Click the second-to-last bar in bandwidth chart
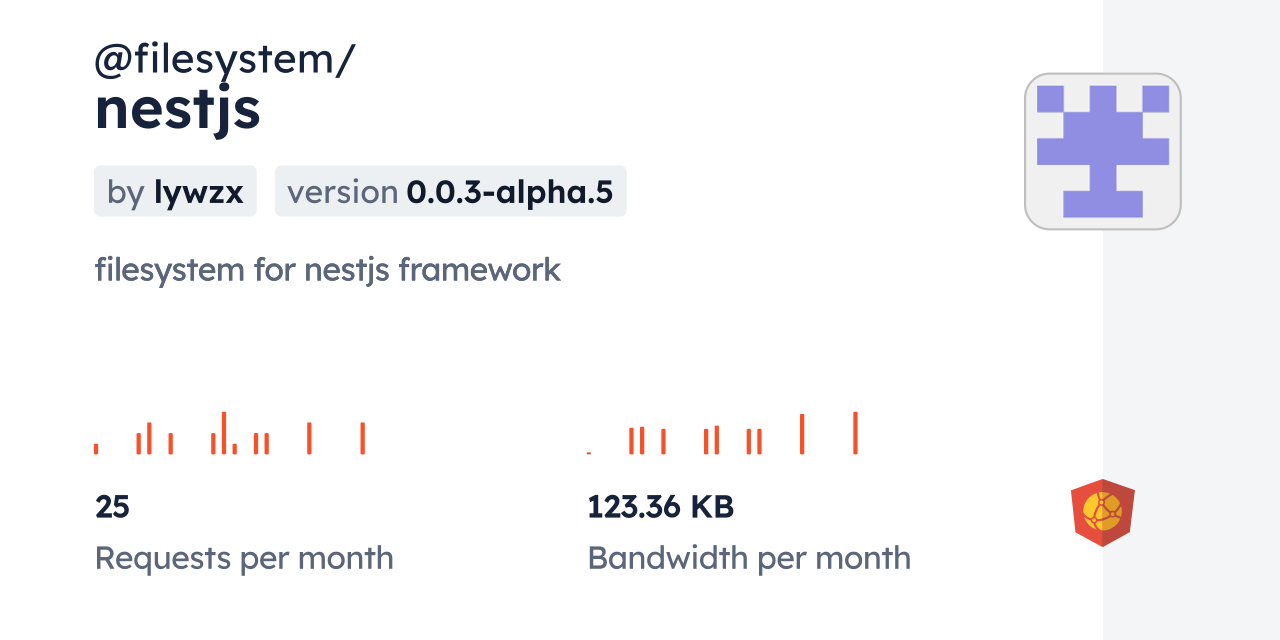The height and width of the screenshot is (640, 1280). click(x=802, y=434)
